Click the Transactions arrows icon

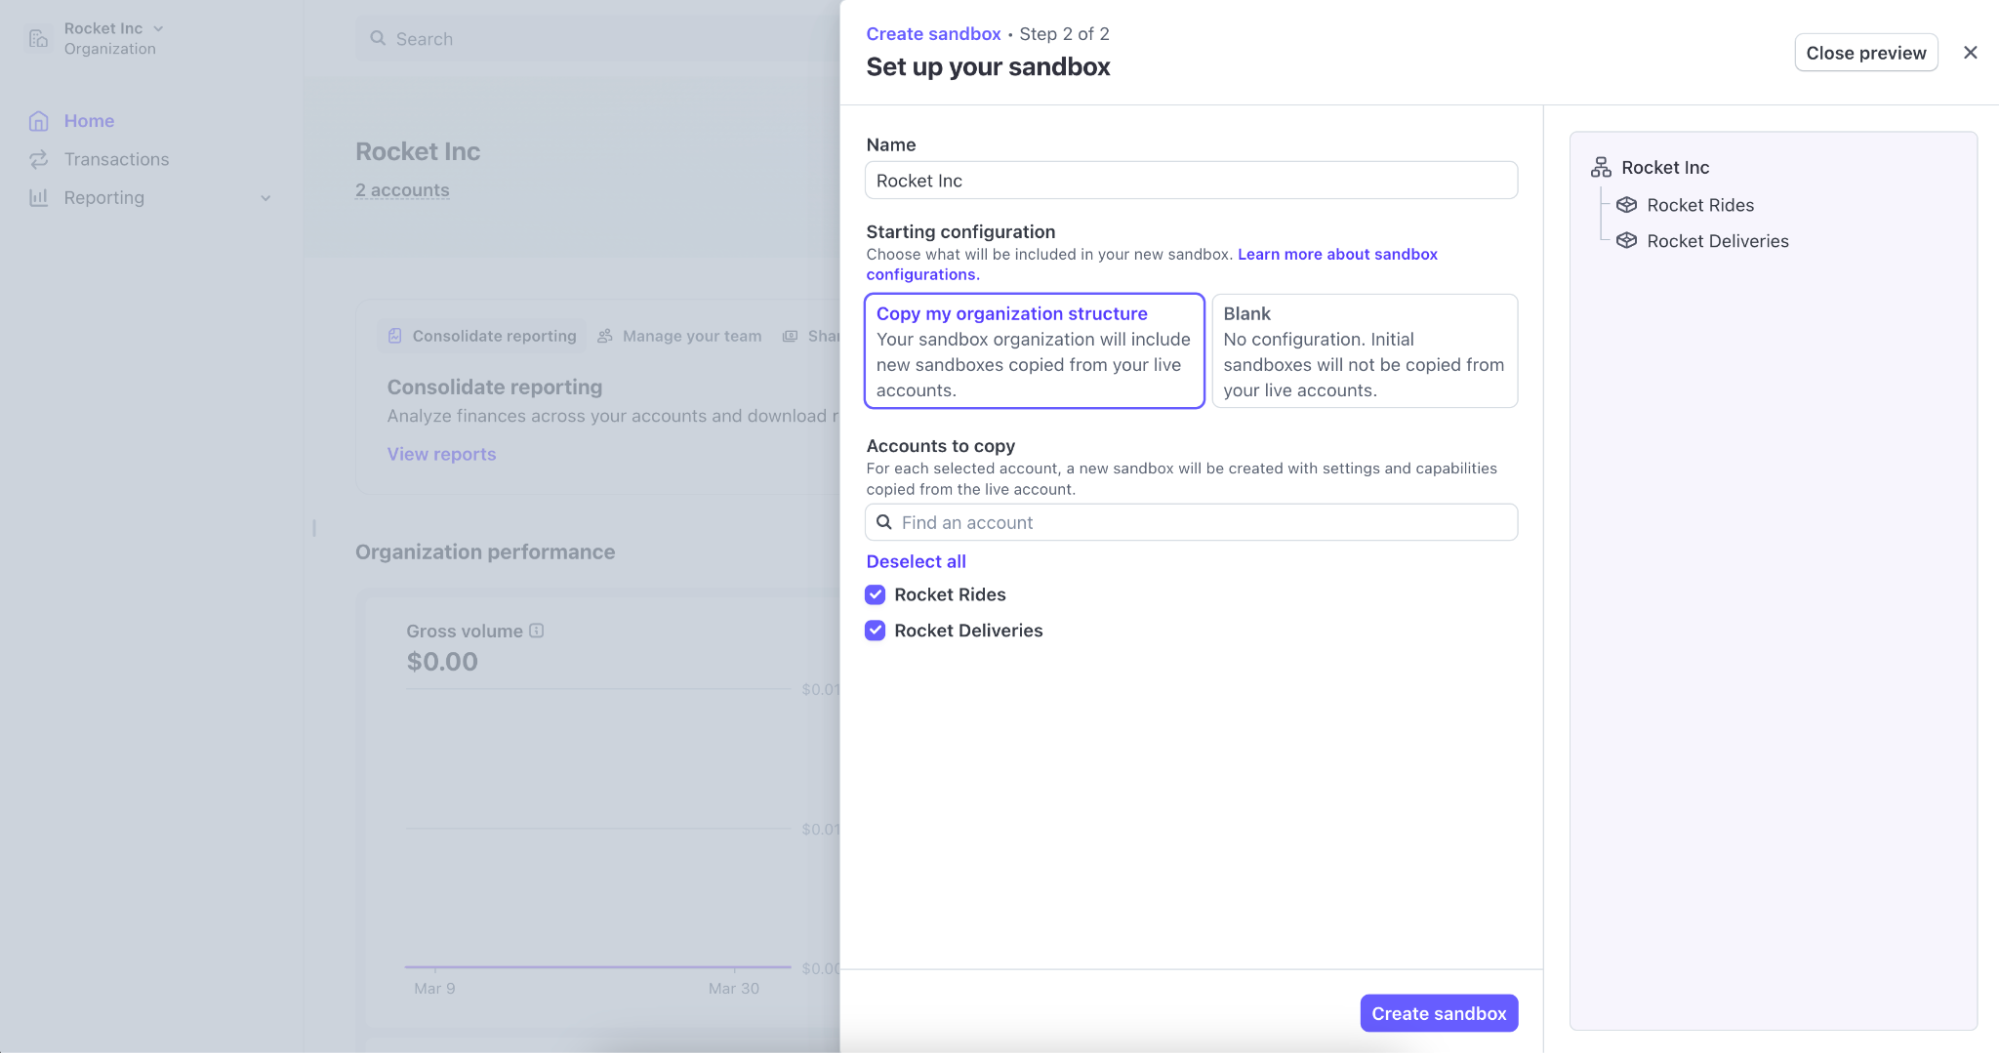coord(38,159)
